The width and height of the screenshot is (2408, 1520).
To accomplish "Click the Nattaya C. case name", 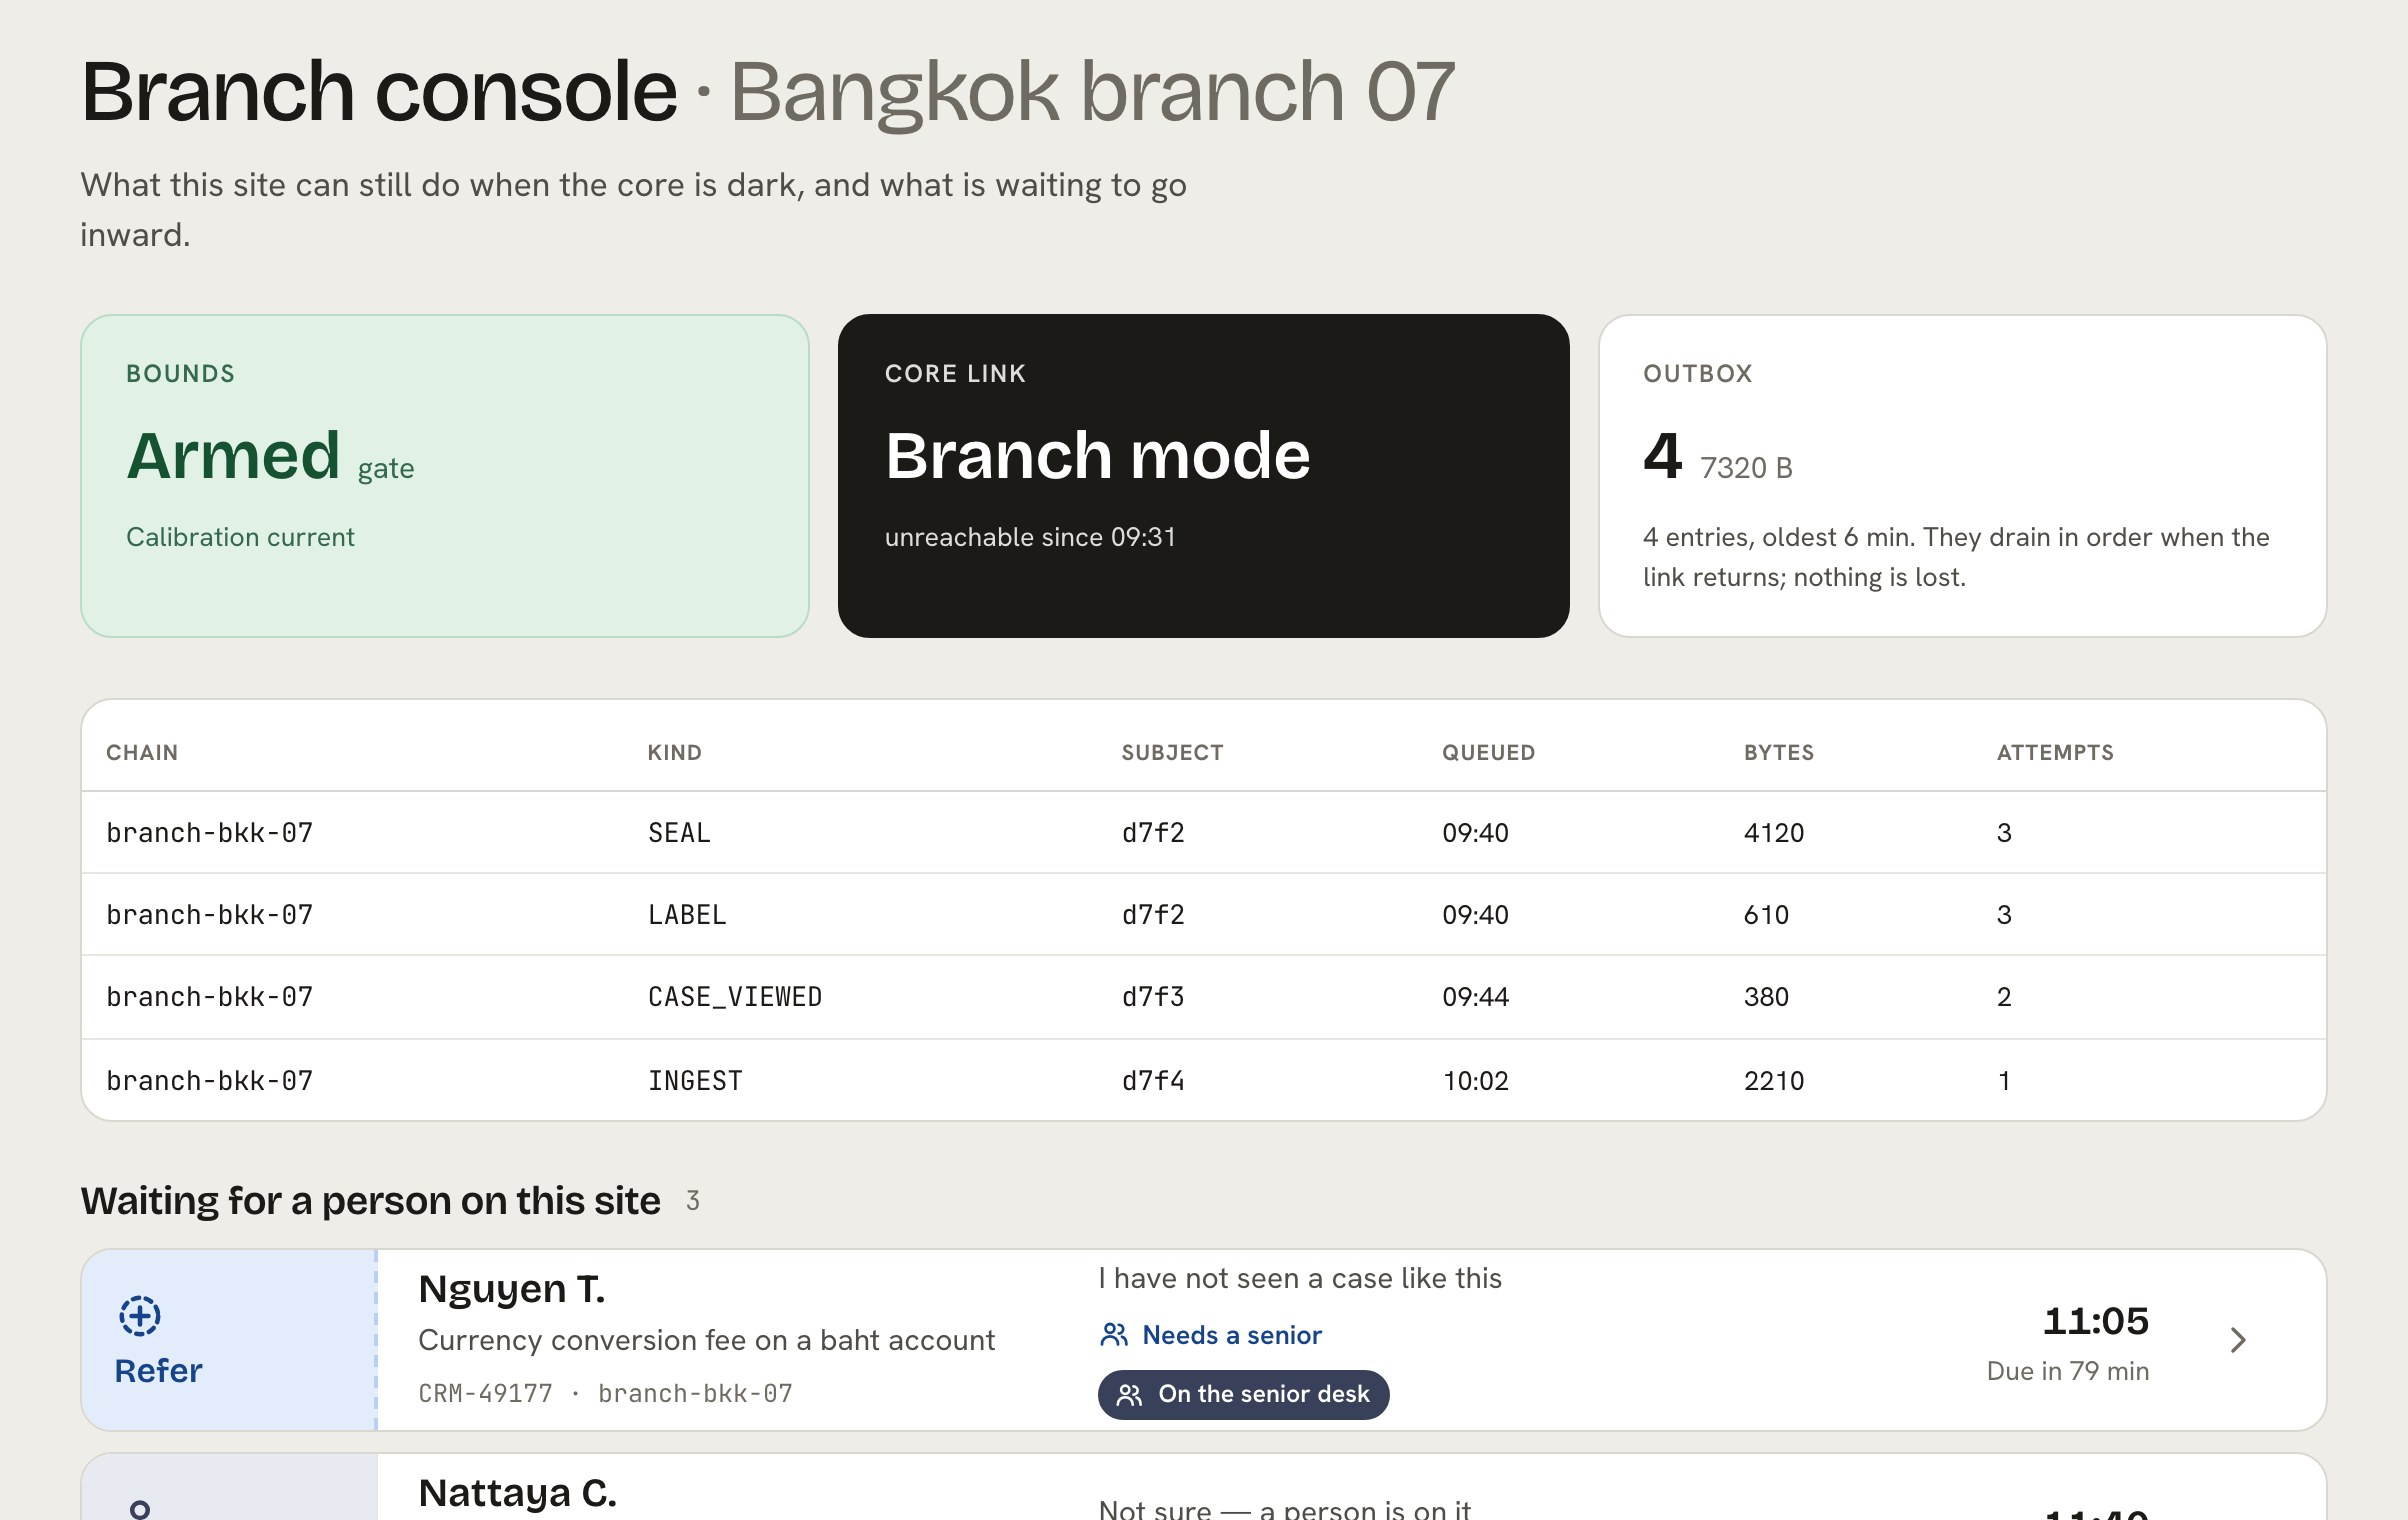I will pyautogui.click(x=517, y=1492).
